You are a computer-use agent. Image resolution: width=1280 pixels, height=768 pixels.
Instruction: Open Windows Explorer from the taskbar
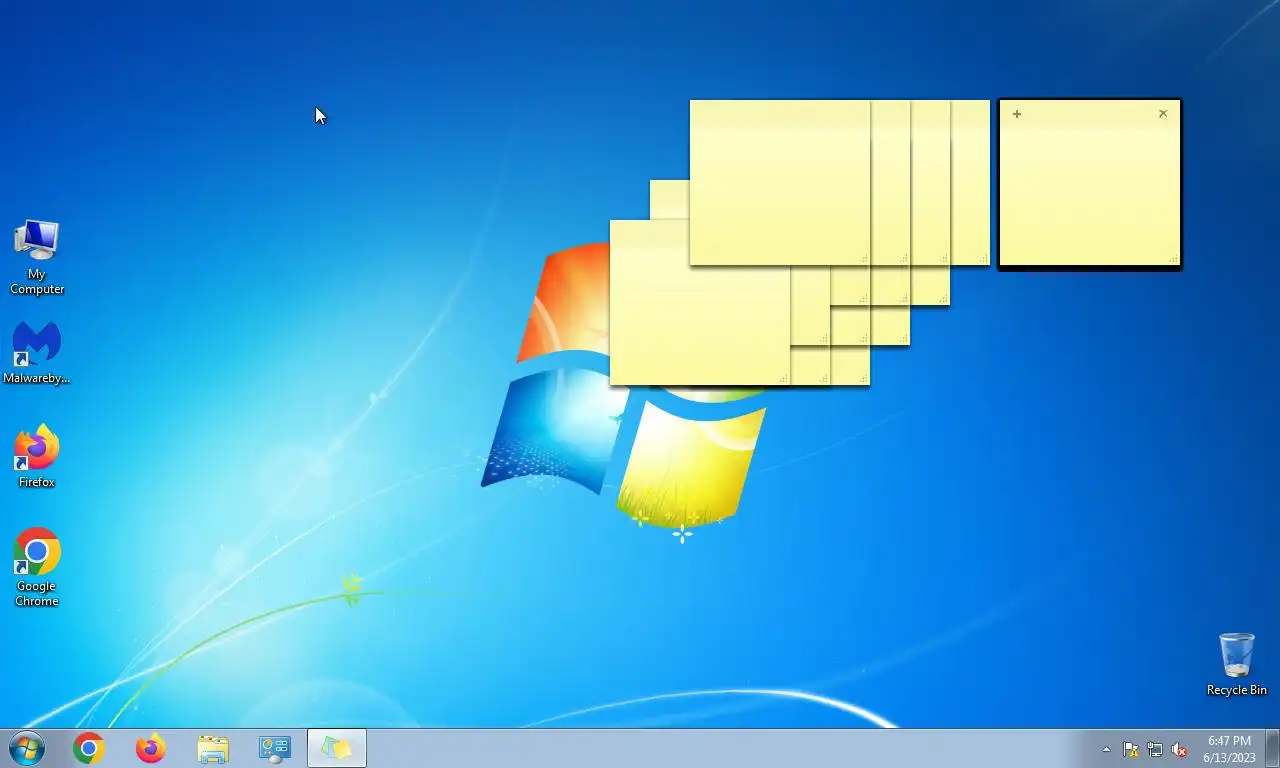point(213,748)
